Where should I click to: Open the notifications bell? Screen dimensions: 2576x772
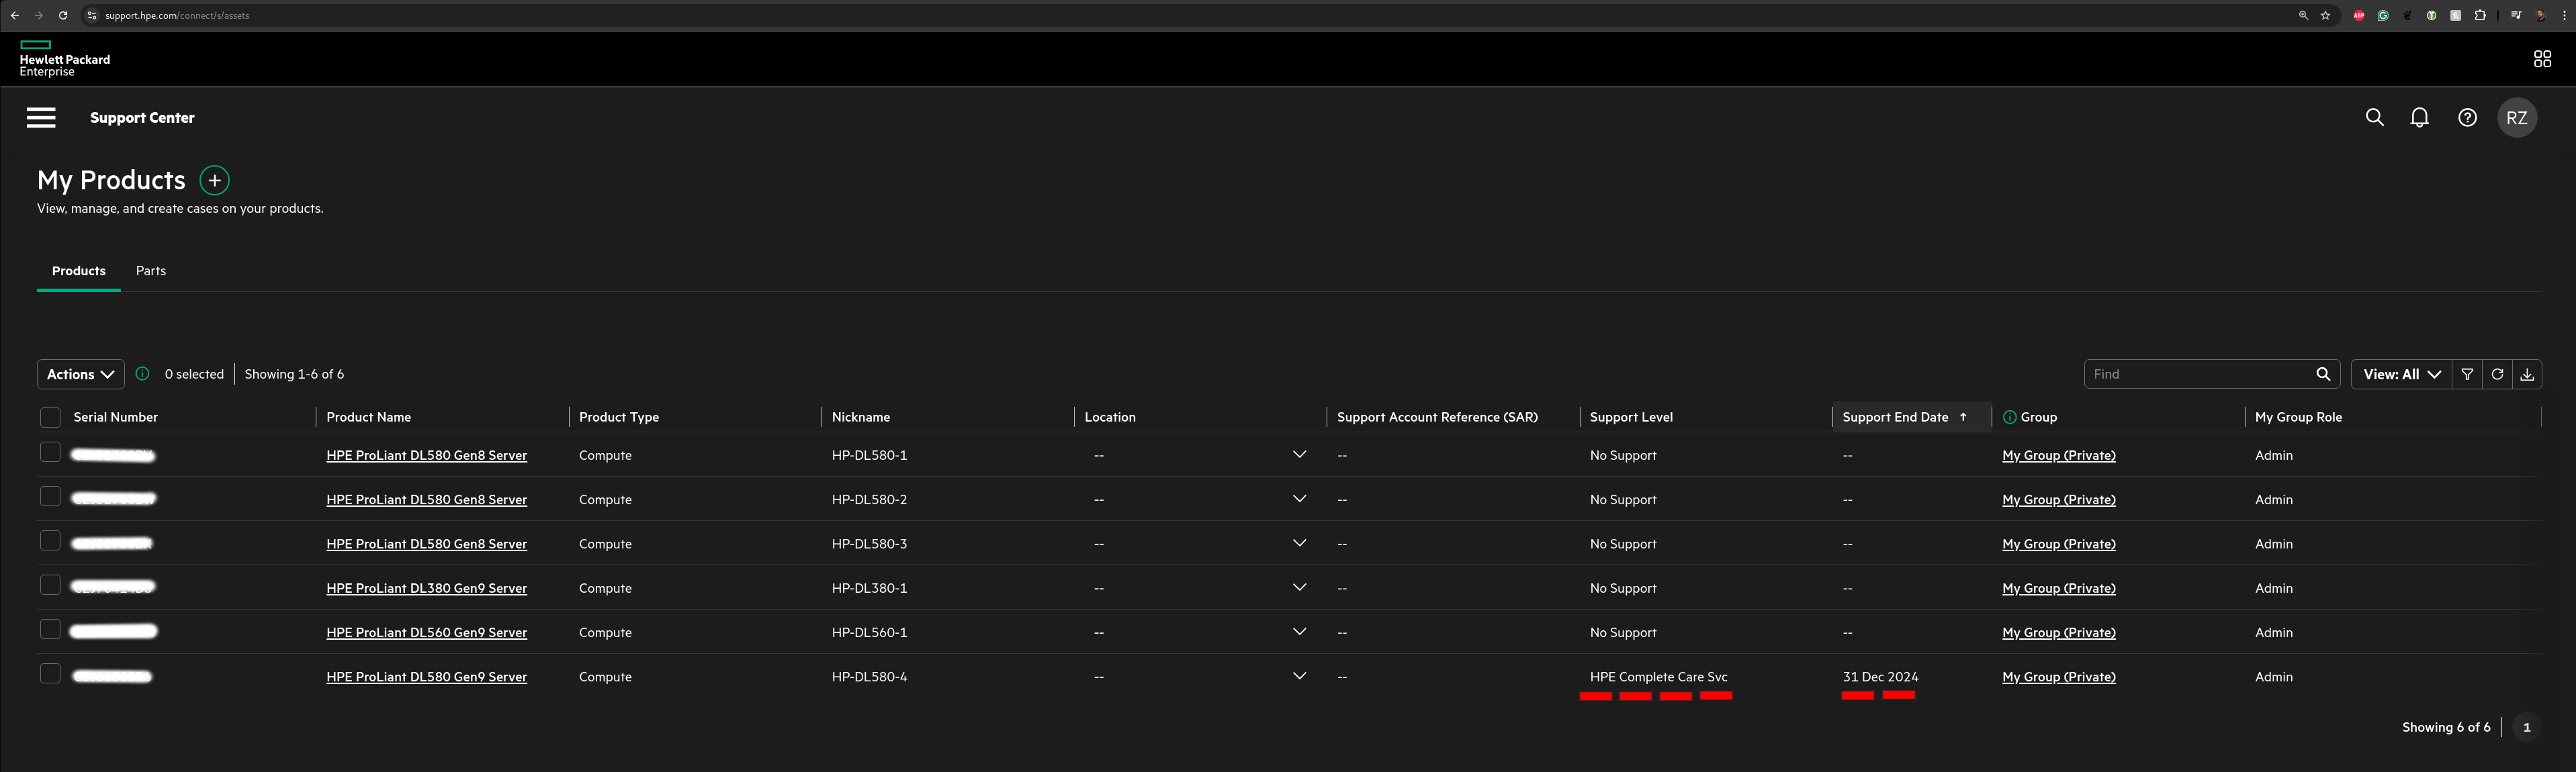tap(2419, 118)
